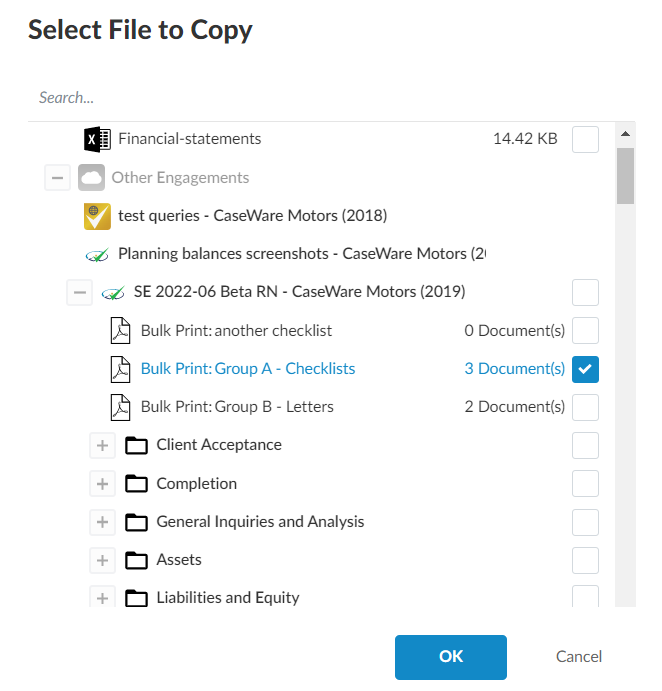The height and width of the screenshot is (691, 662).
Task: Collapse the Other Engagements section
Action: pos(58,178)
